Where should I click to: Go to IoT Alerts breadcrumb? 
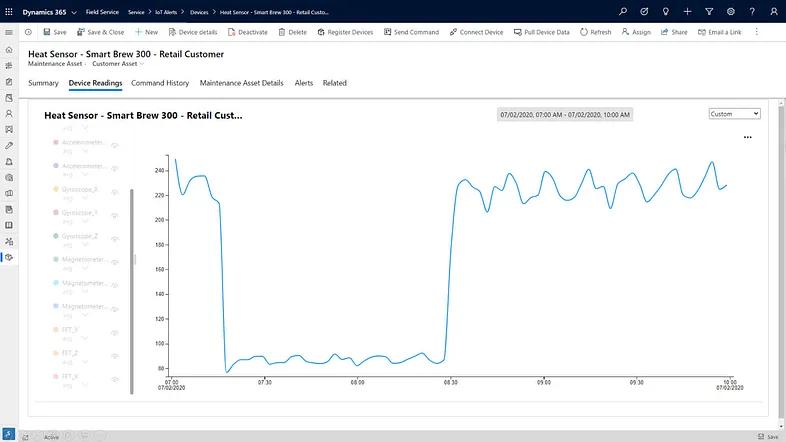tap(166, 12)
